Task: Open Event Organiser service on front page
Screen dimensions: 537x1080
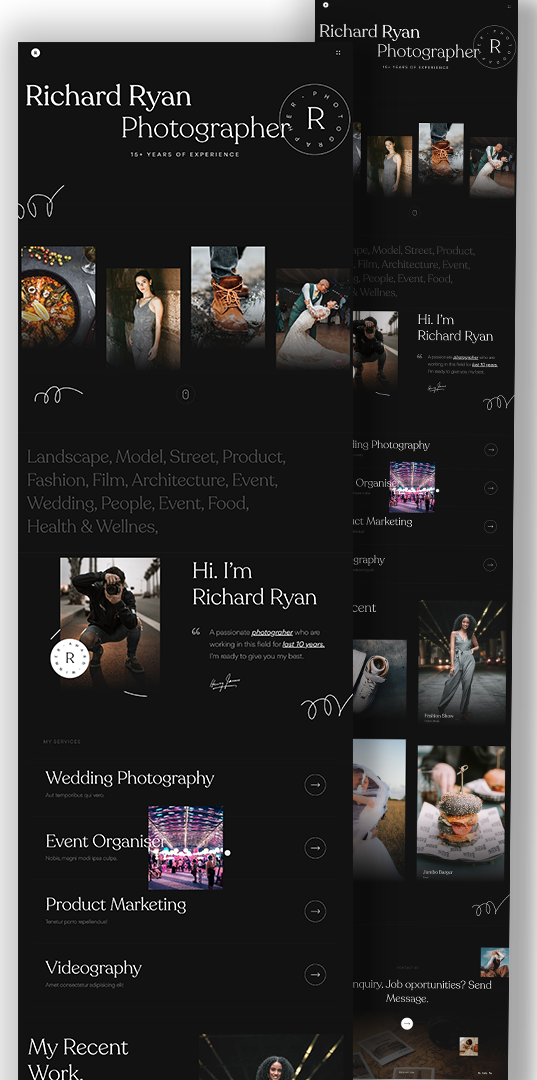Action: point(105,841)
